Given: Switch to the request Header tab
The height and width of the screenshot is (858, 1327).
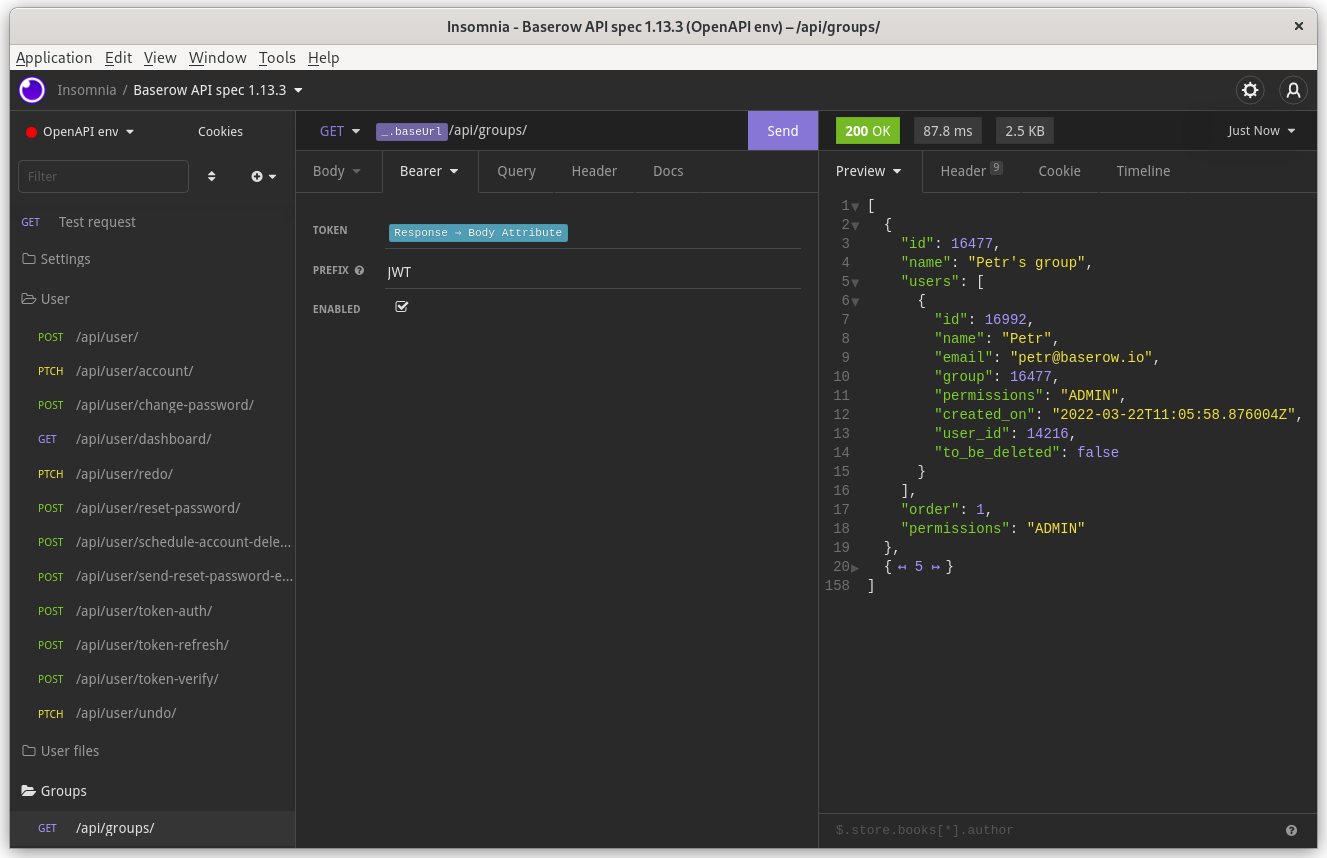Looking at the screenshot, I should pyautogui.click(x=594, y=171).
